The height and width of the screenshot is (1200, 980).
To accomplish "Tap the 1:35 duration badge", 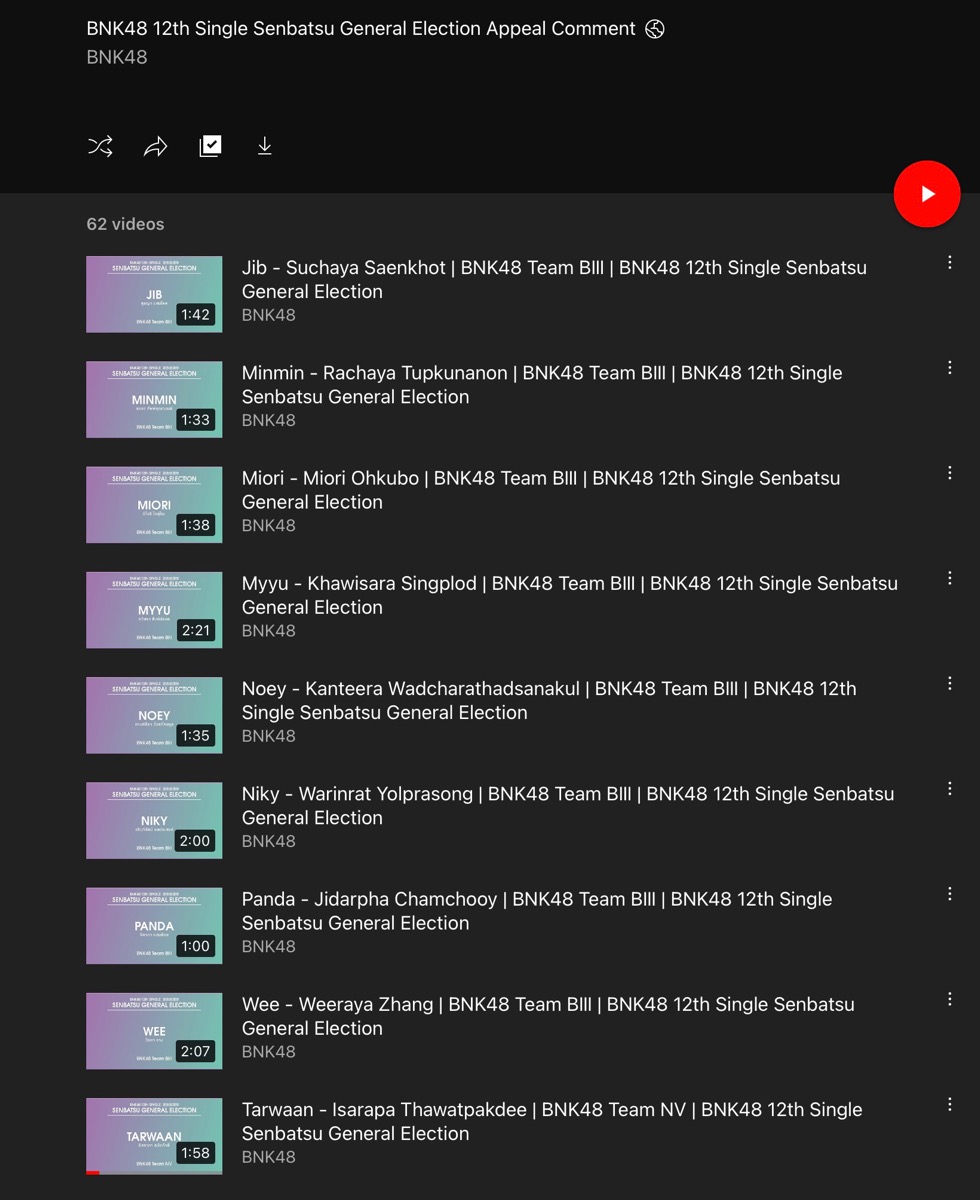I will pyautogui.click(x=196, y=735).
